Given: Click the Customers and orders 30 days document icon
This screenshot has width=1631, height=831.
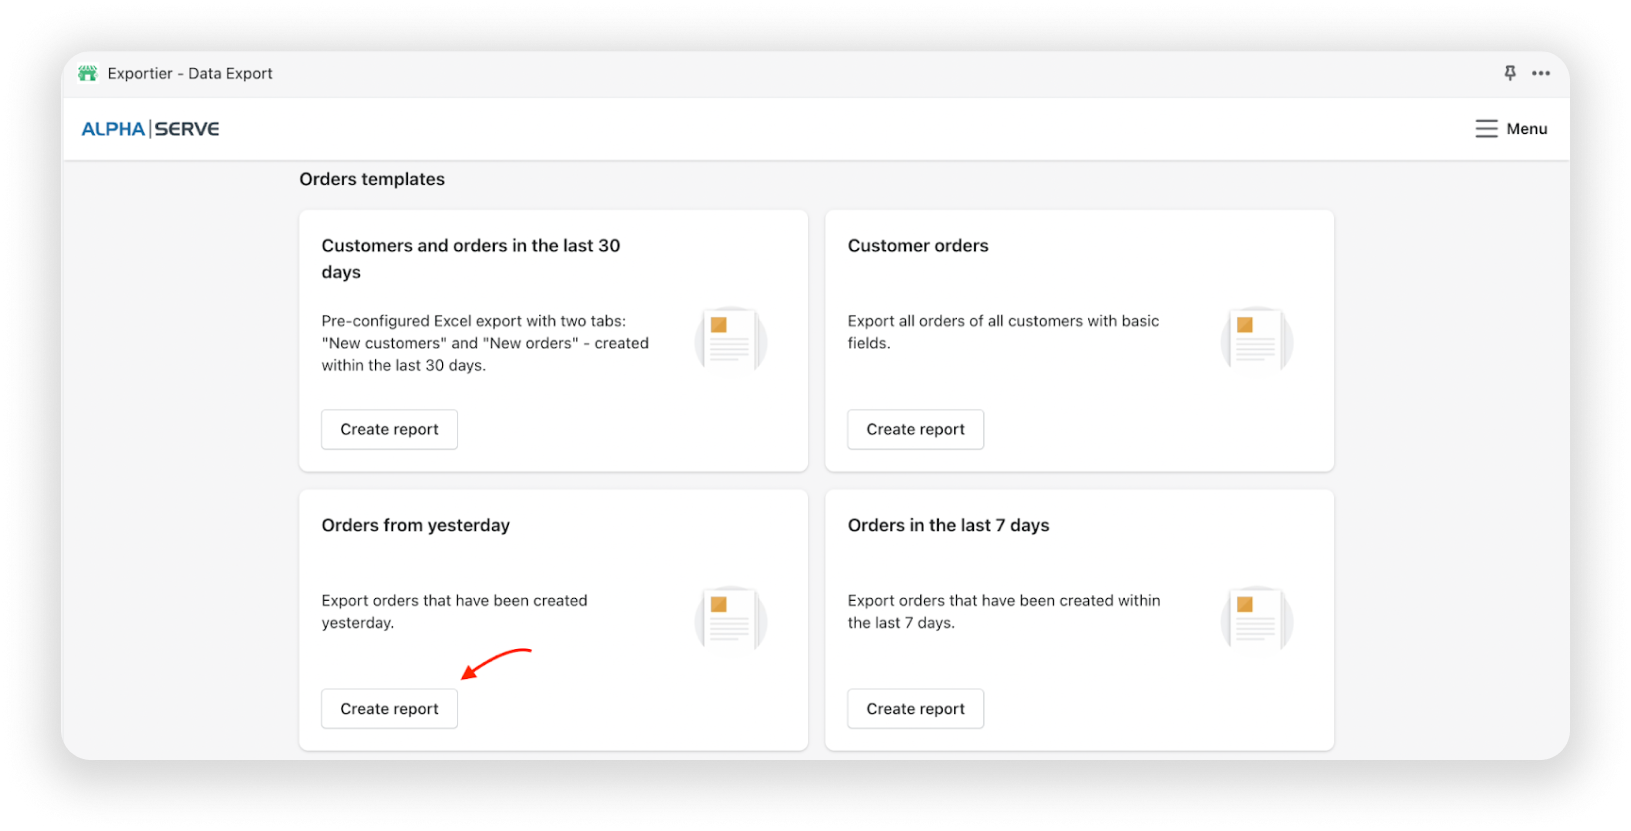Looking at the screenshot, I should point(730,340).
